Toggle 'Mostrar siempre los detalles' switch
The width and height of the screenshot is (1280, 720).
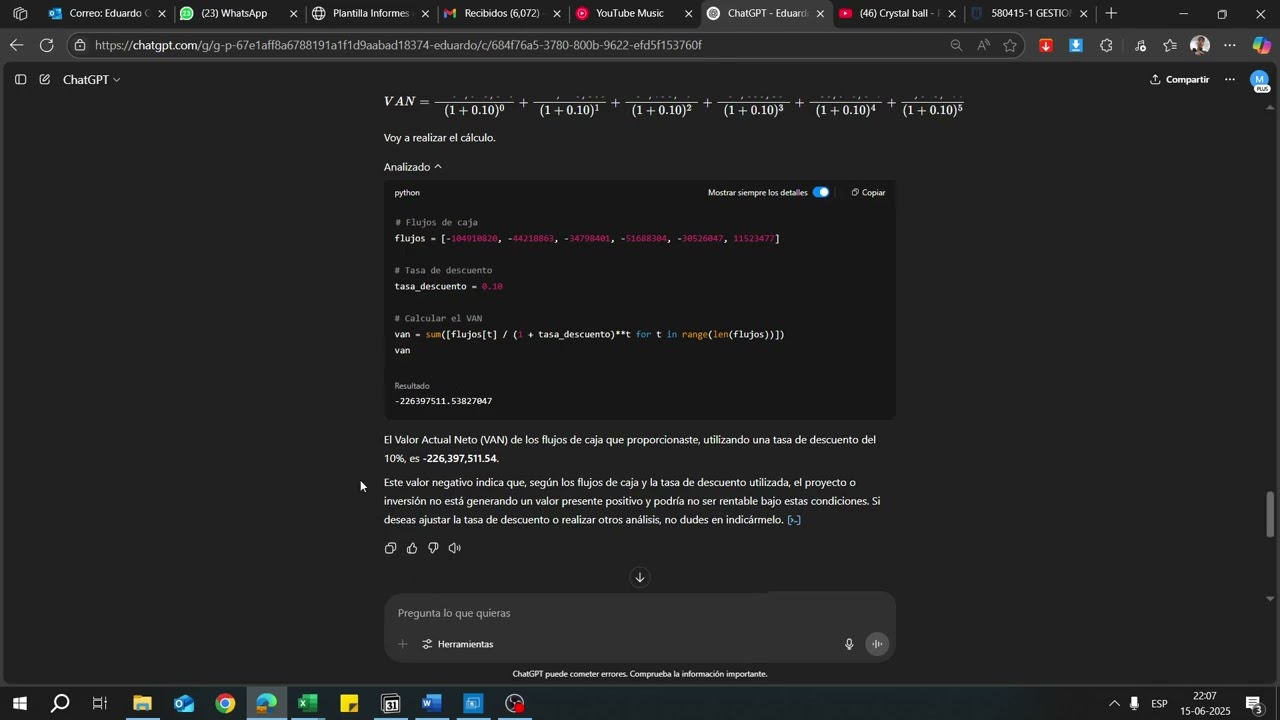pyautogui.click(x=821, y=192)
